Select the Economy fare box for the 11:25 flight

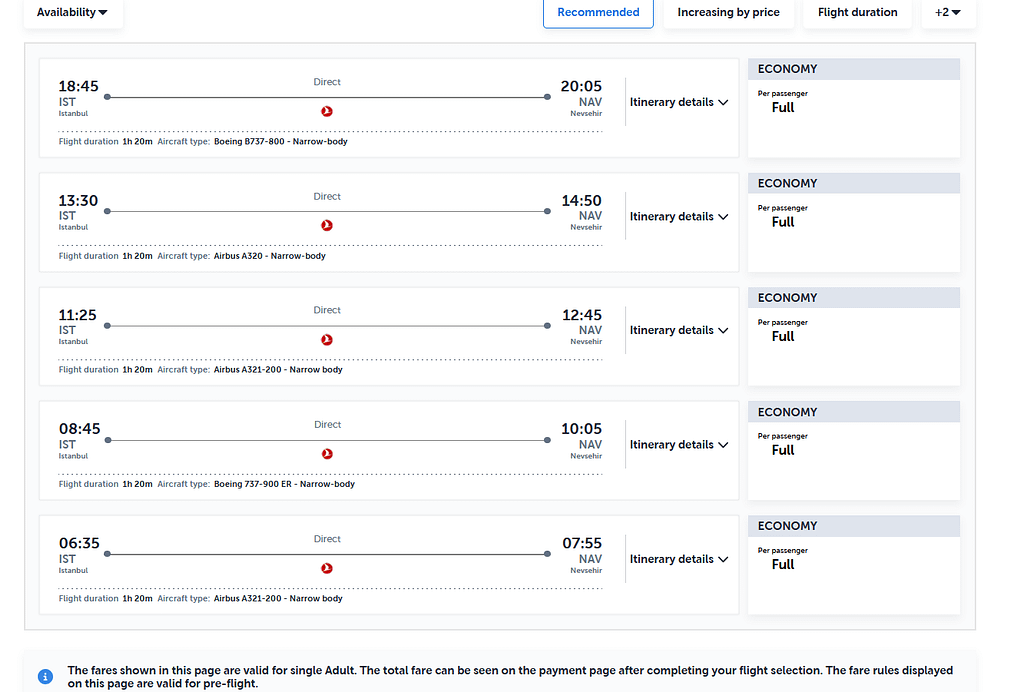[854, 337]
